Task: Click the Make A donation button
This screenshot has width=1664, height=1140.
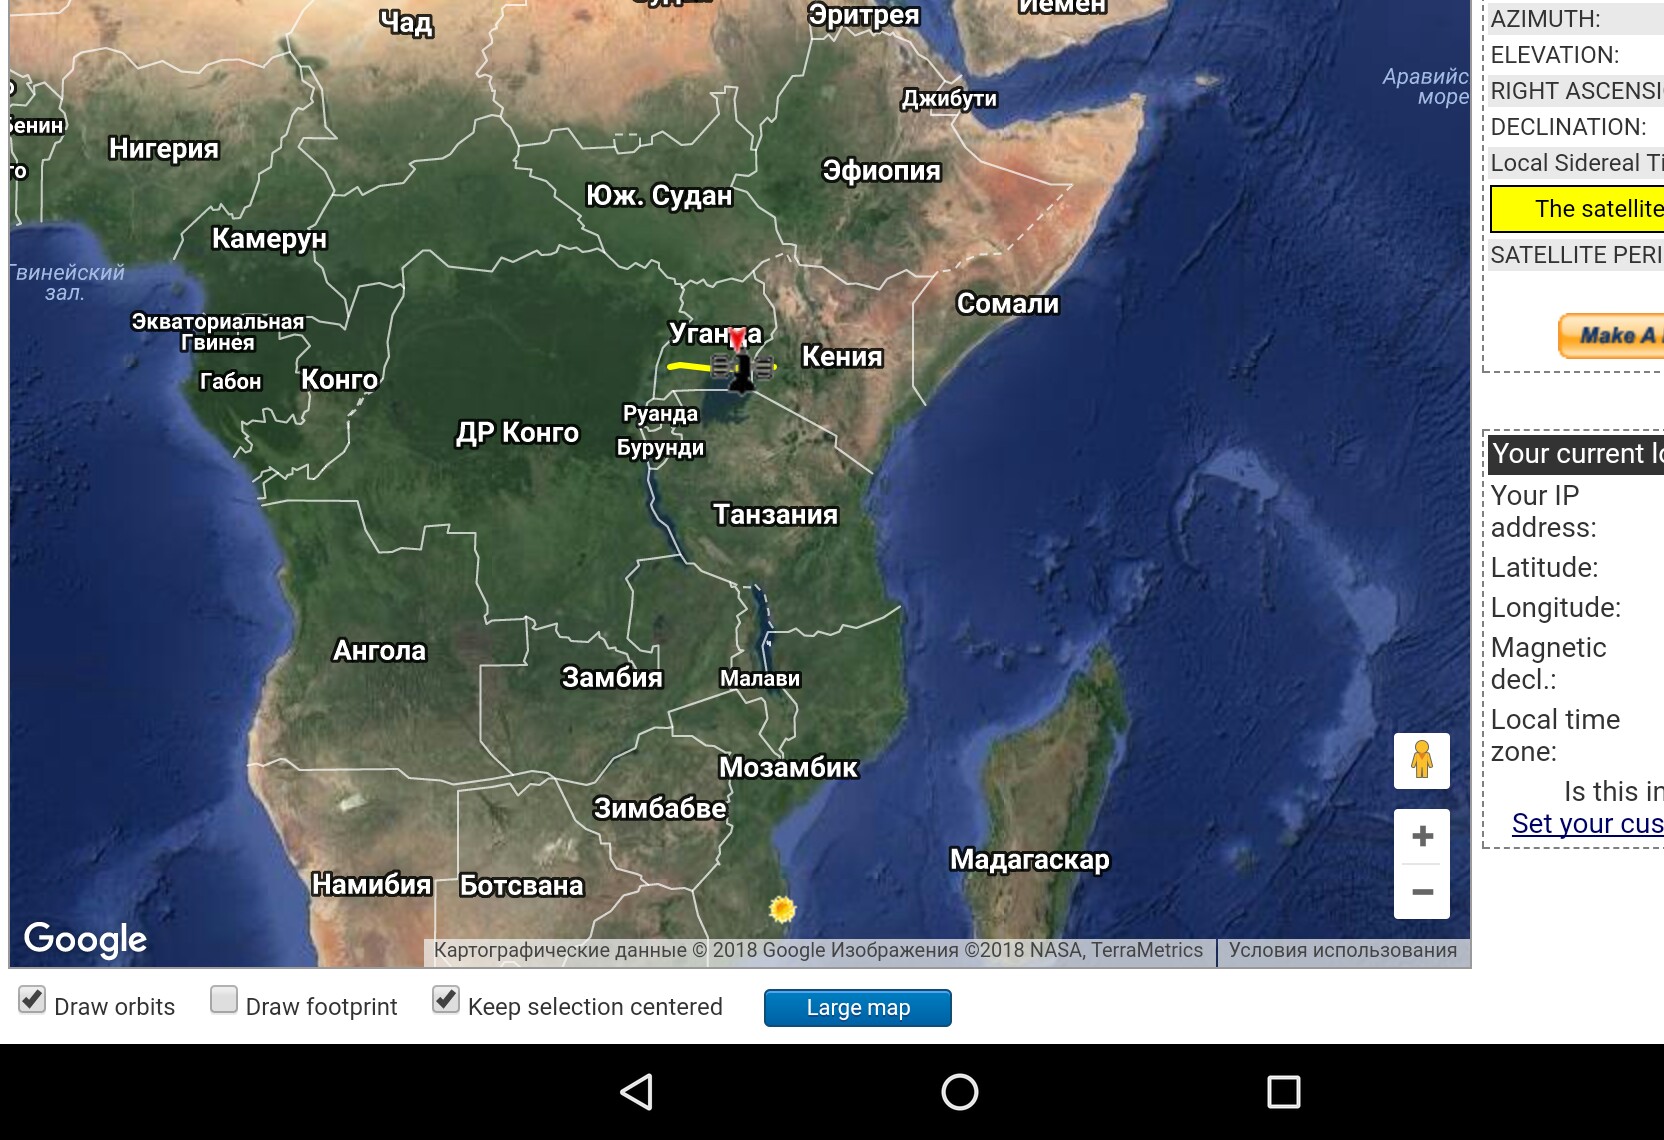Action: (1611, 336)
